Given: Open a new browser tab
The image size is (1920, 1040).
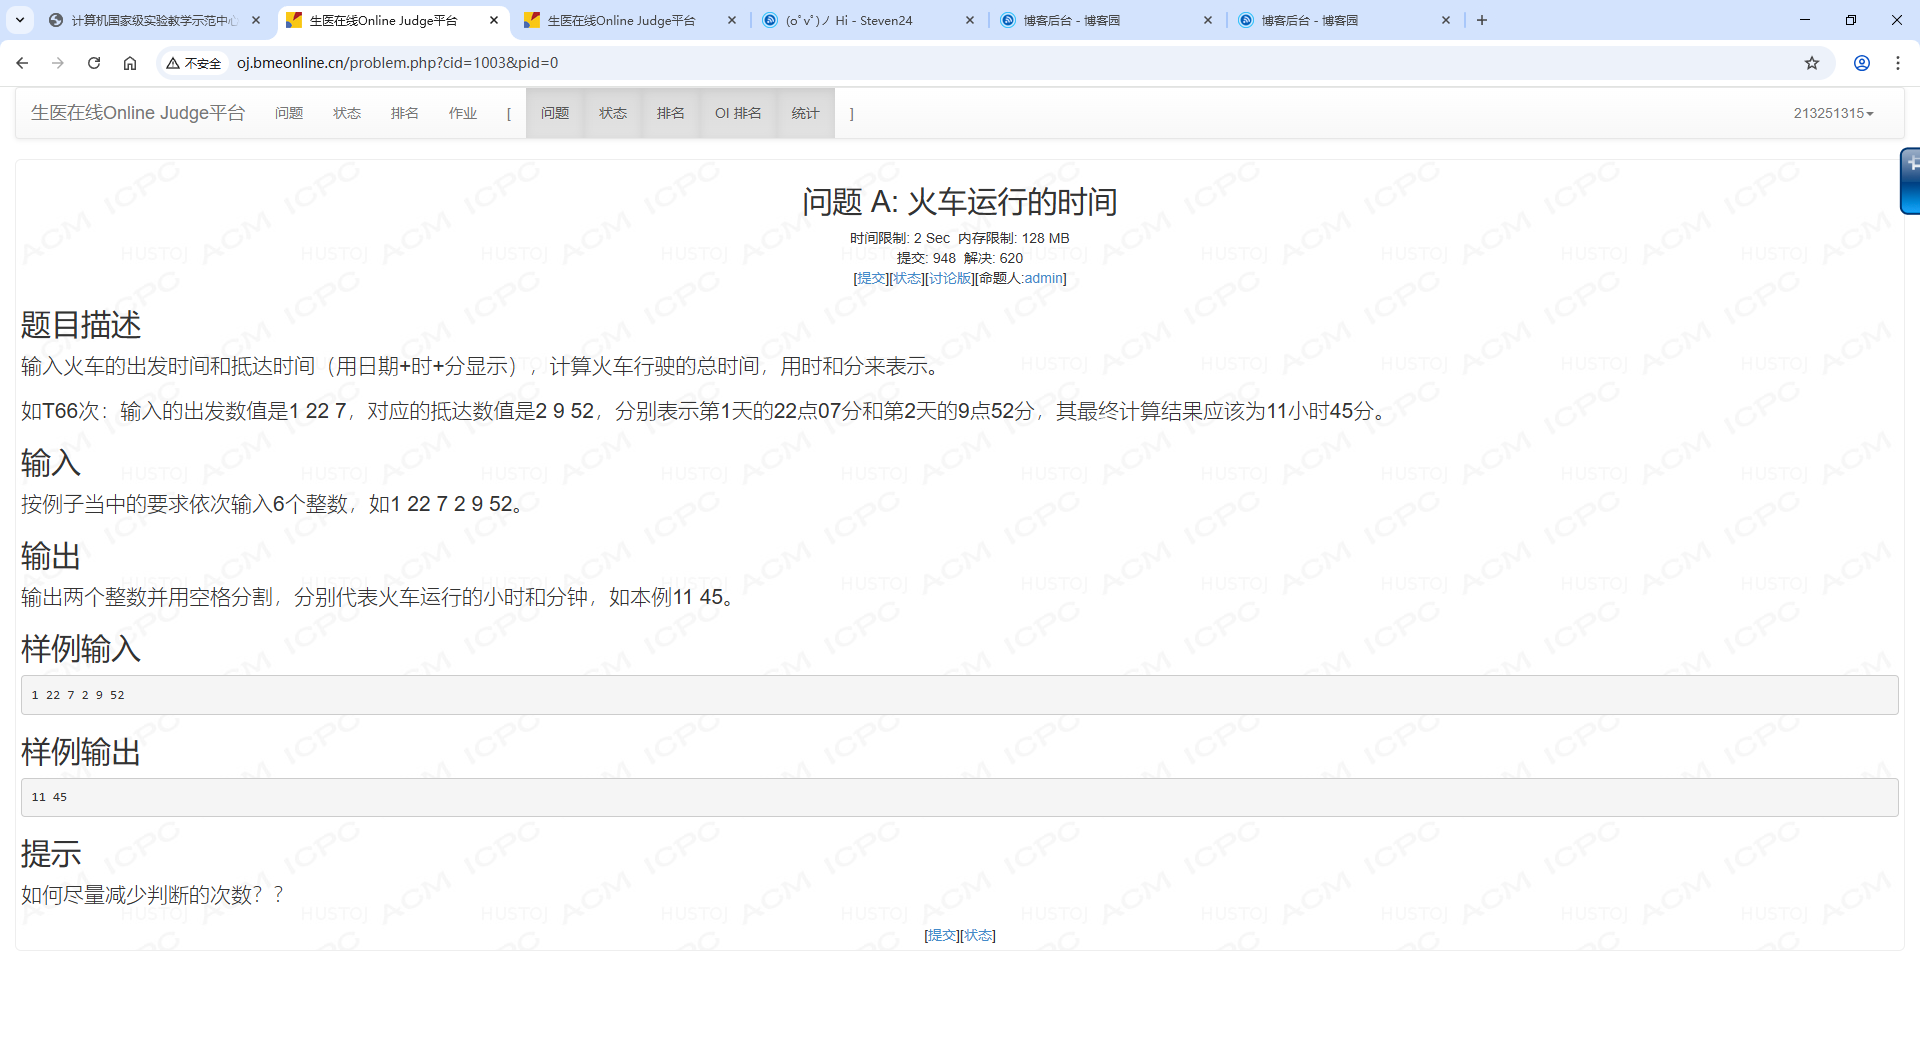Looking at the screenshot, I should click(1482, 20).
